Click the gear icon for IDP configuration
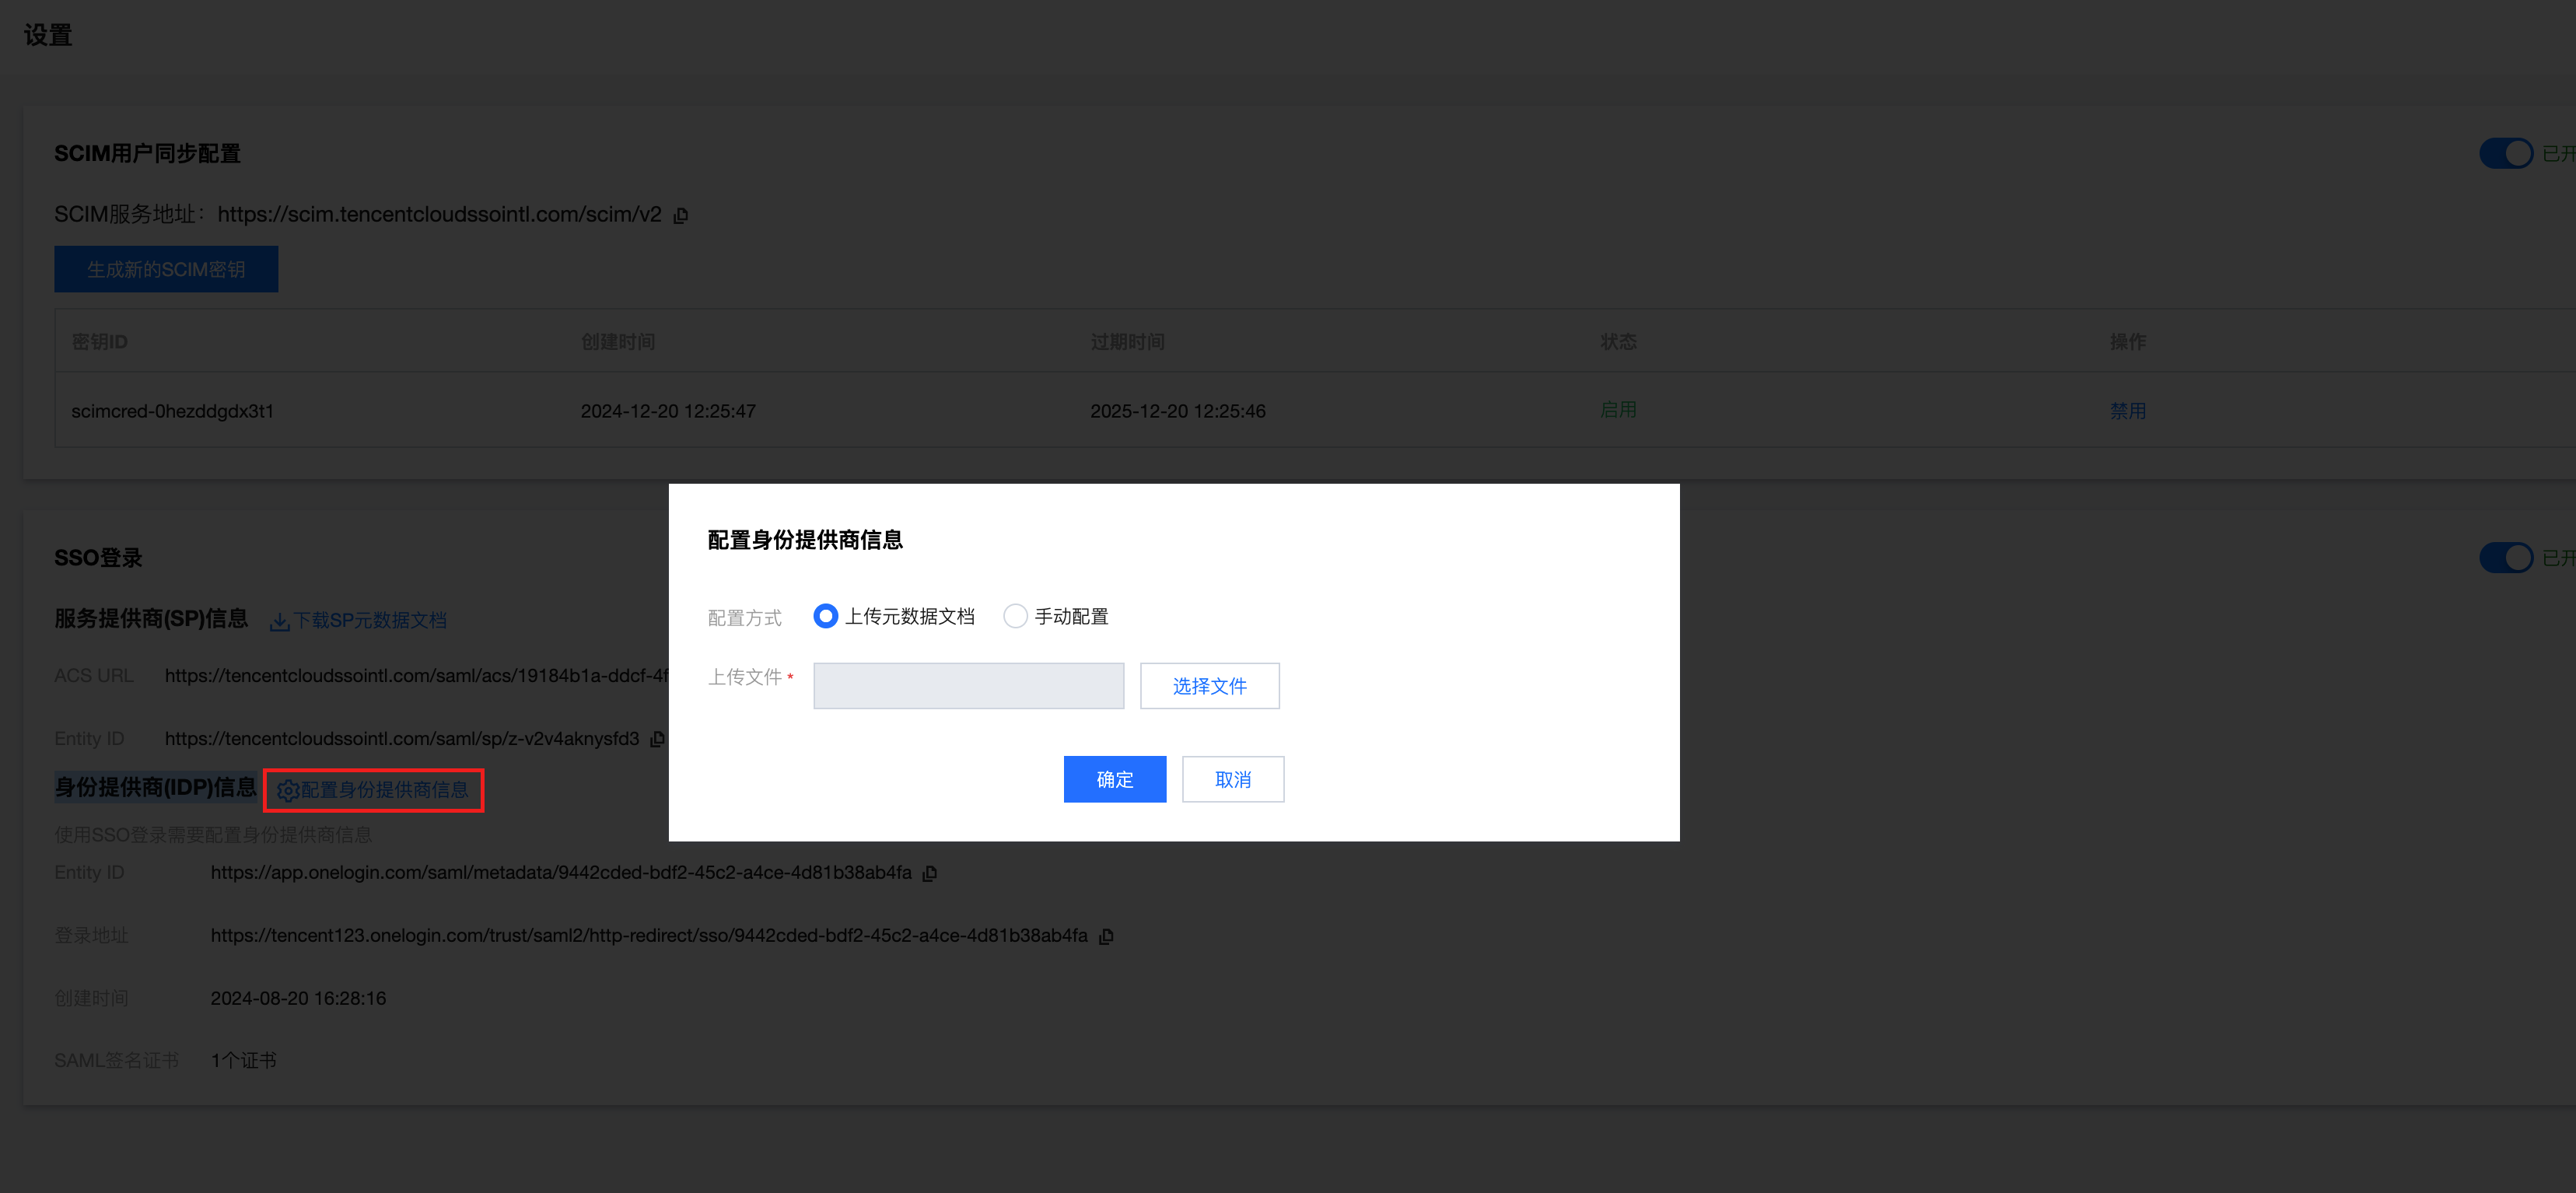 [x=287, y=791]
